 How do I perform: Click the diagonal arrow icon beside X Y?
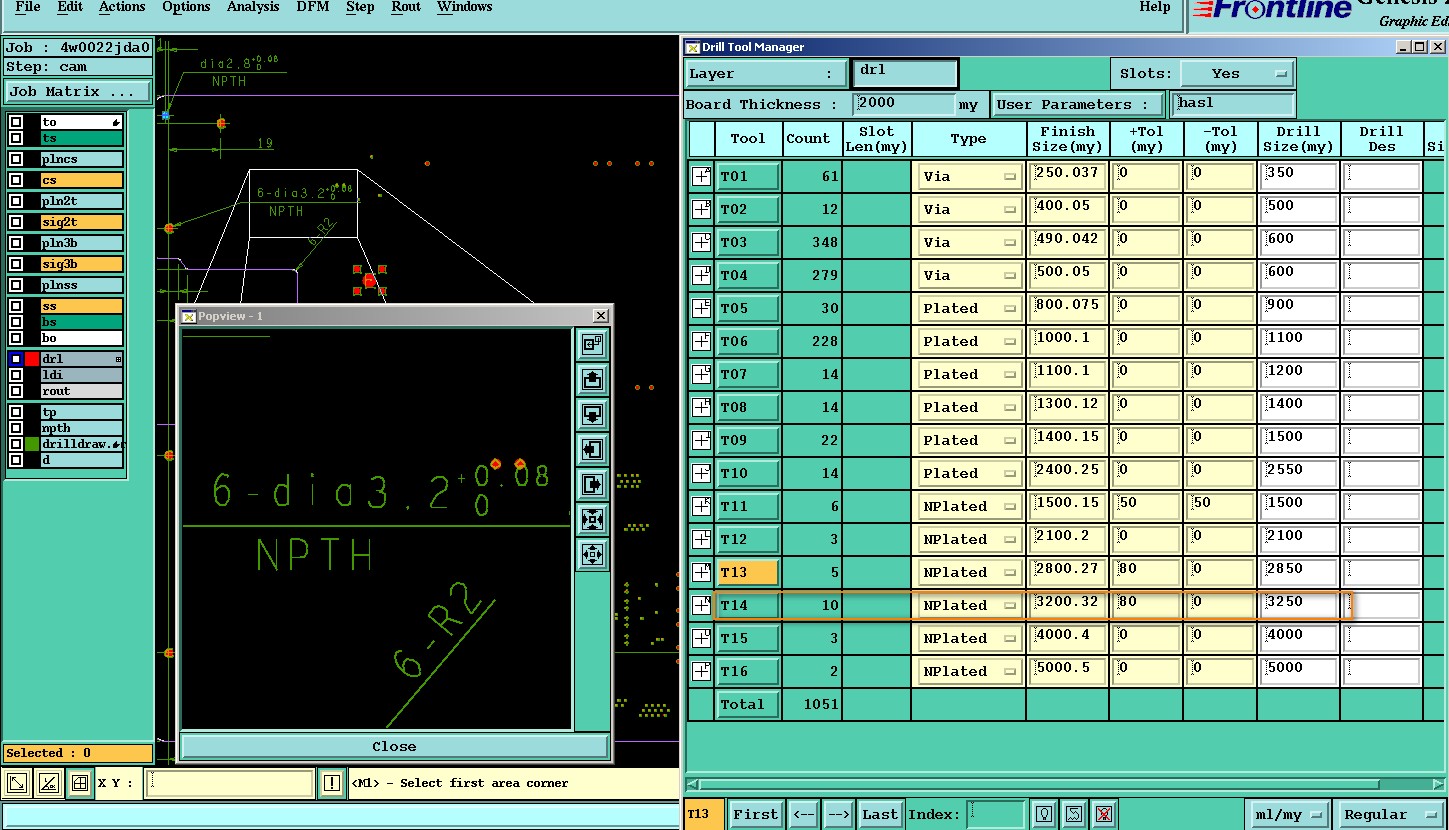pos(17,784)
